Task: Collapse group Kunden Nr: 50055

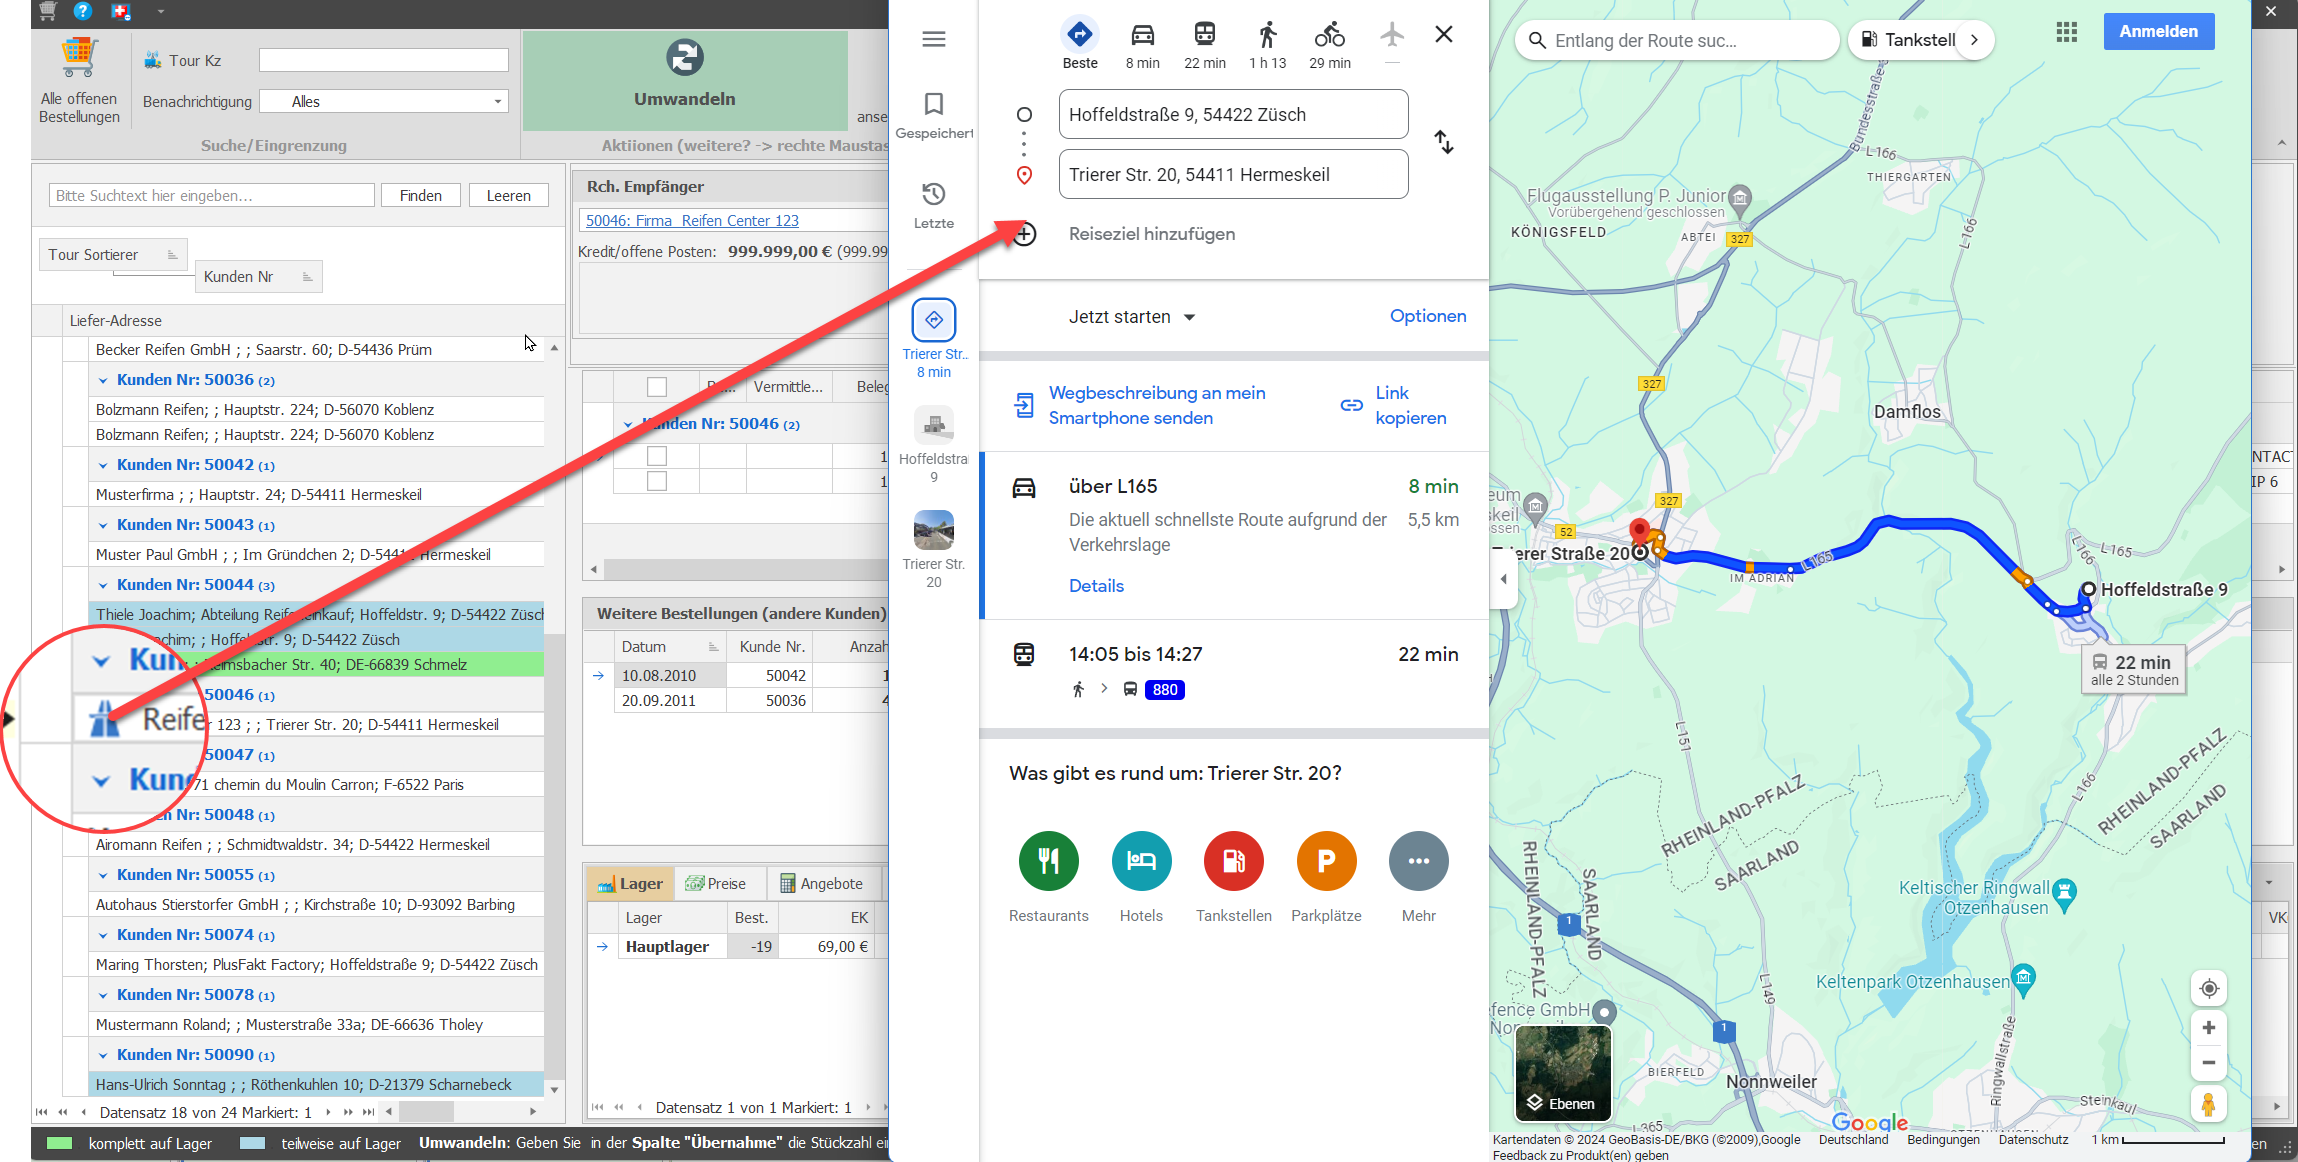Action: click(103, 875)
